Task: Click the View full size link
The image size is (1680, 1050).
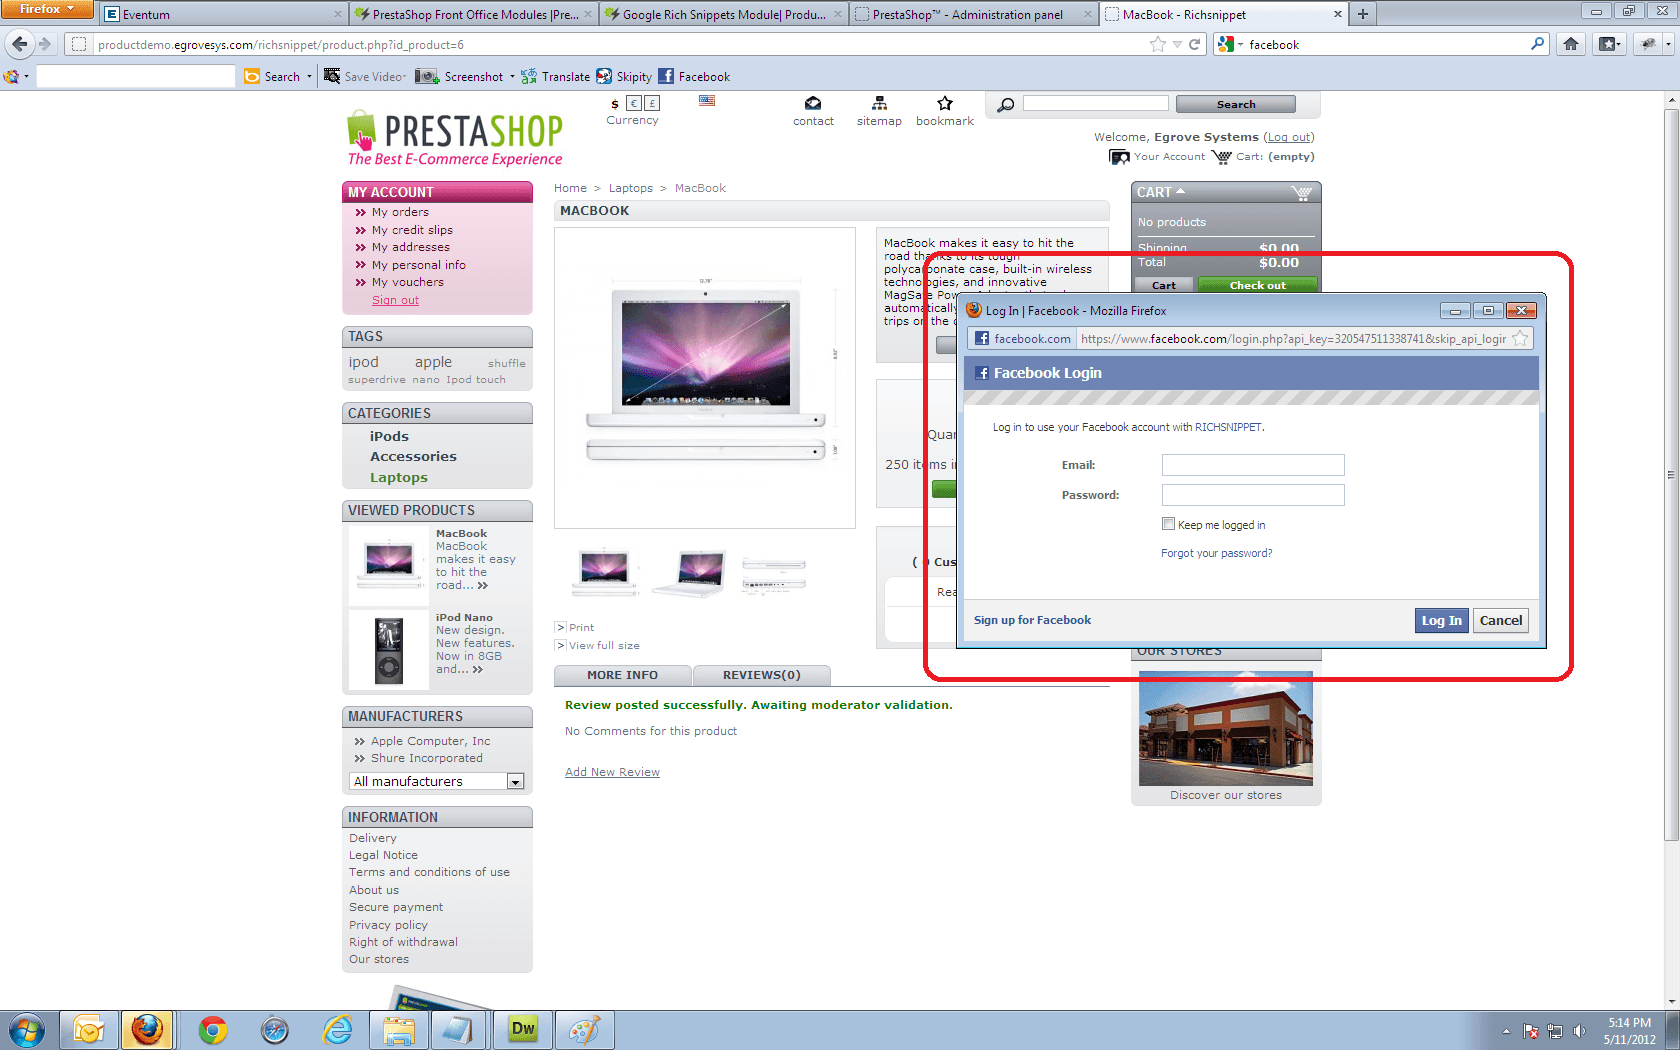Action: point(604,646)
